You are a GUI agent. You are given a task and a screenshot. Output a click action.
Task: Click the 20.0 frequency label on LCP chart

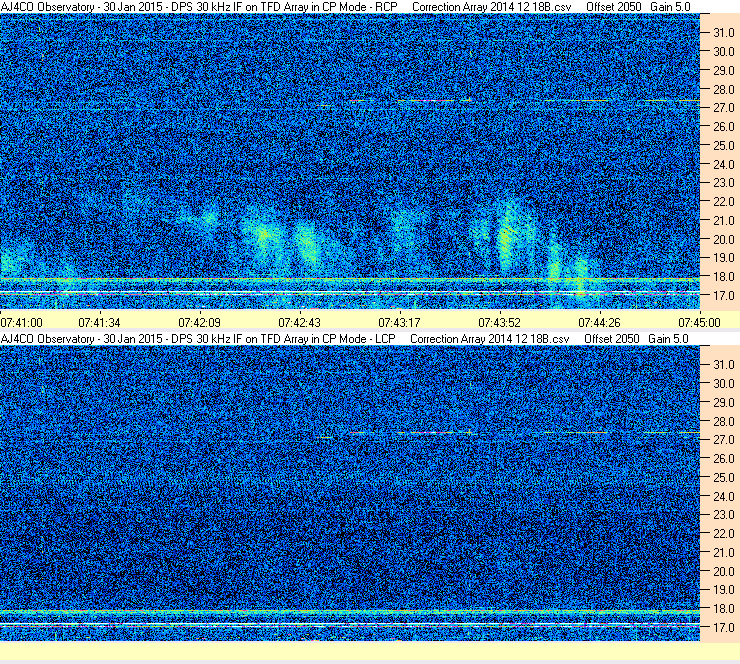pyautogui.click(x=723, y=572)
